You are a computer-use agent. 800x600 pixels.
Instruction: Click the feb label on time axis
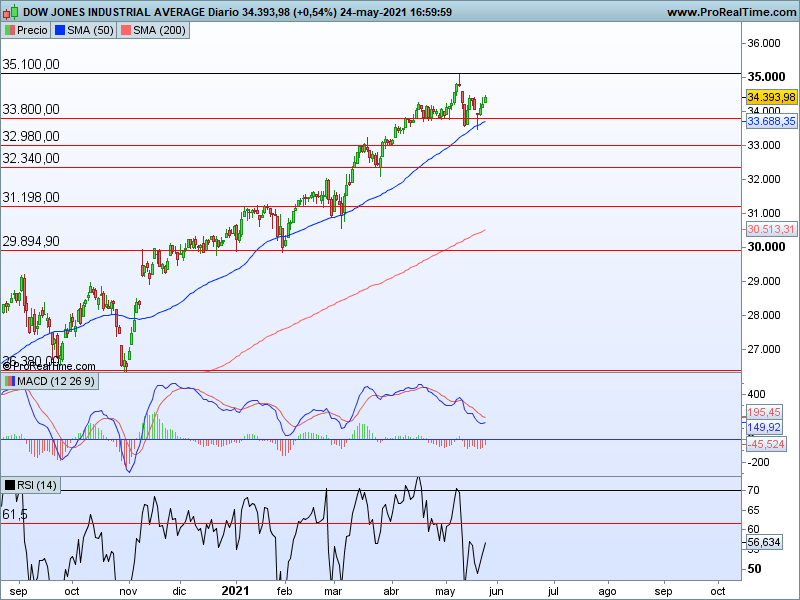coord(284,591)
